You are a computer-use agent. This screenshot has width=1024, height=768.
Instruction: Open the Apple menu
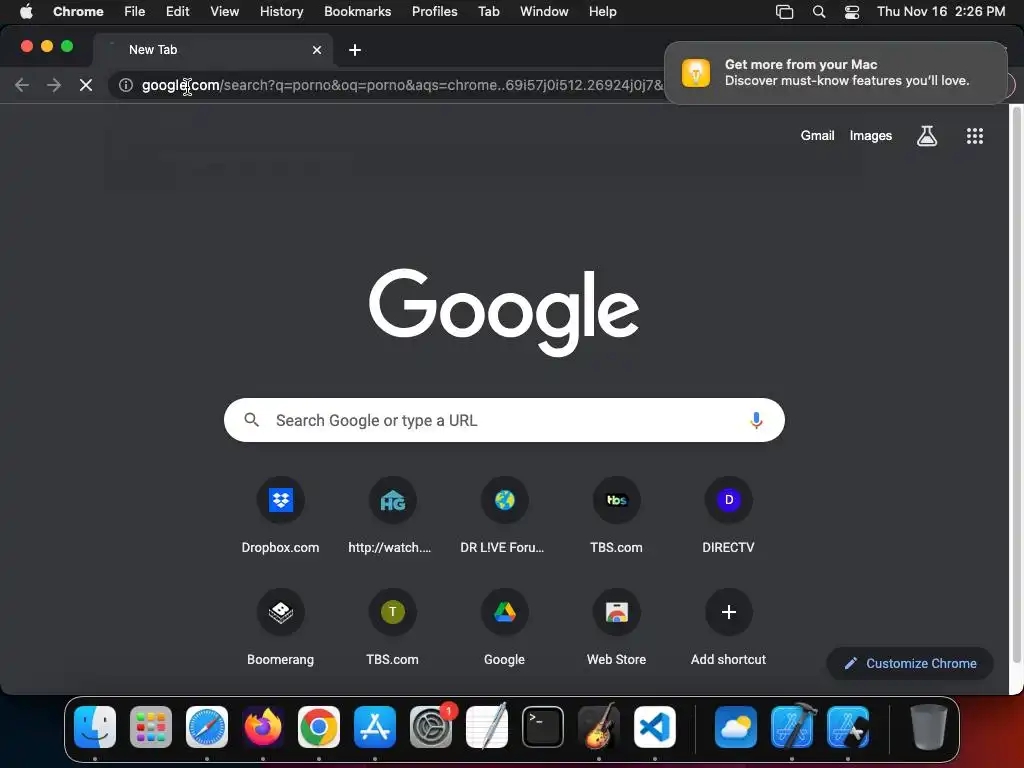click(x=26, y=11)
